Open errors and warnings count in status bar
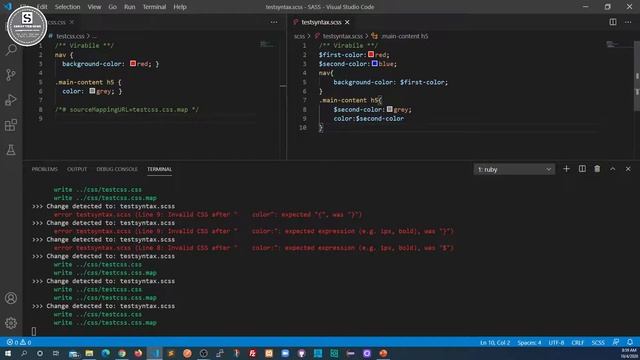The width and height of the screenshot is (640, 360). (x=19, y=342)
